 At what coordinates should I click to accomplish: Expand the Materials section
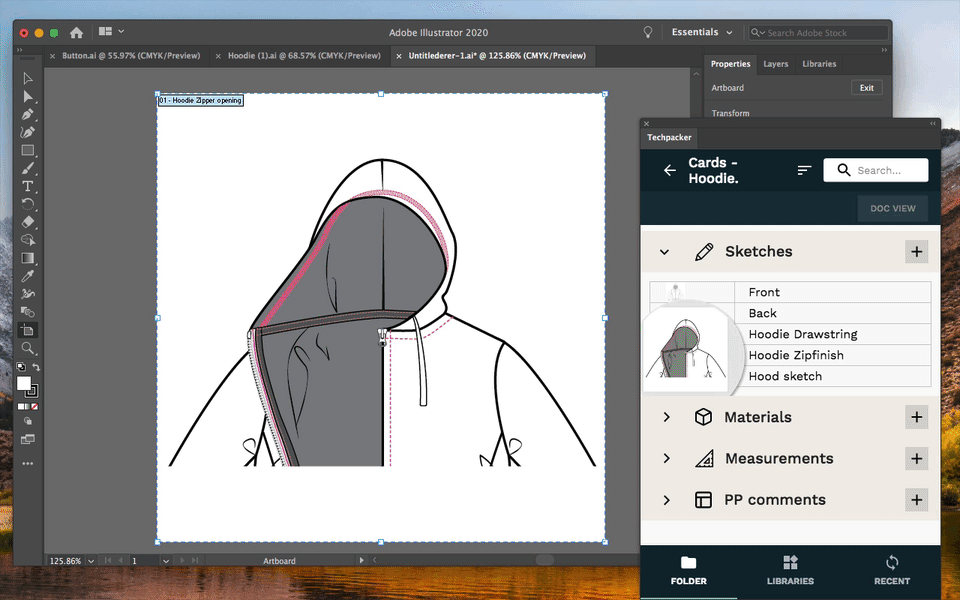coord(666,417)
